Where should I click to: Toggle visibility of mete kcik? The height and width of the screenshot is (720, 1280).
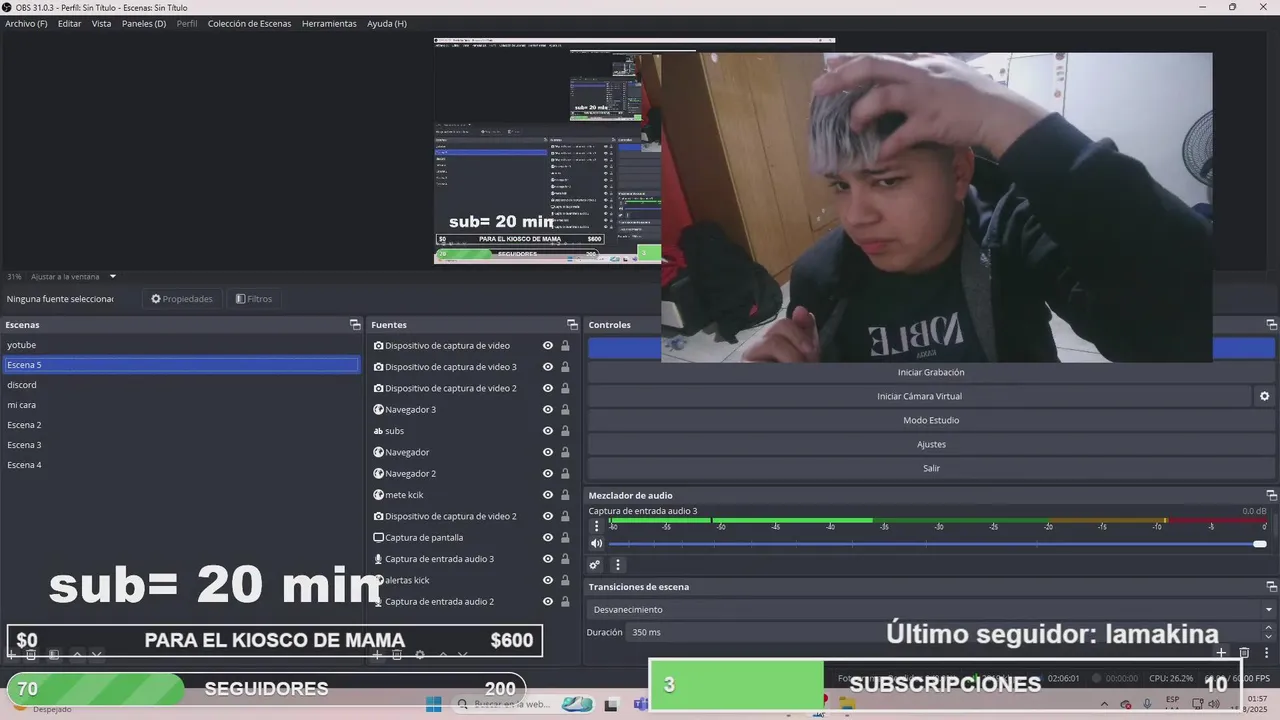click(x=548, y=495)
